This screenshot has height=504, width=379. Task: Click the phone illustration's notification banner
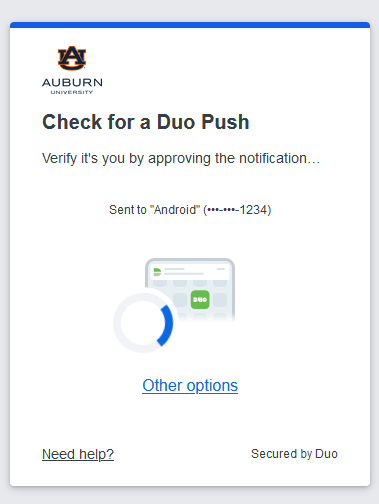pos(190,271)
